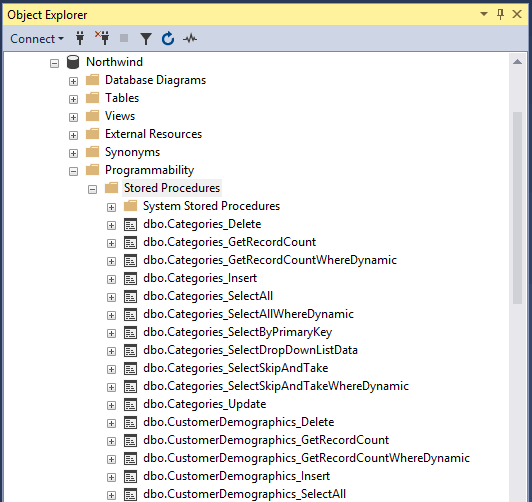This screenshot has height=502, width=532.
Task: Open the window position dropdown arrow in title bar
Action: [484, 14]
